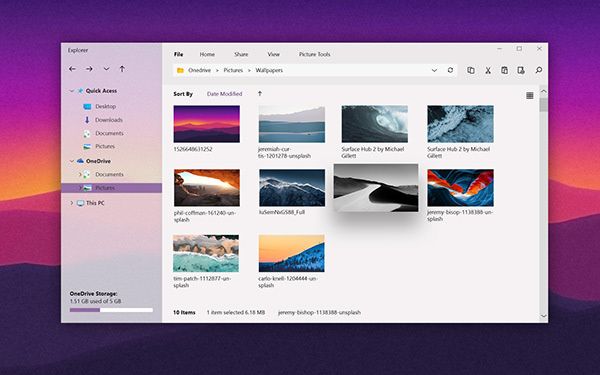This screenshot has height=375, width=600.
Task: Click the Paste clipboard icon
Action: click(504, 70)
